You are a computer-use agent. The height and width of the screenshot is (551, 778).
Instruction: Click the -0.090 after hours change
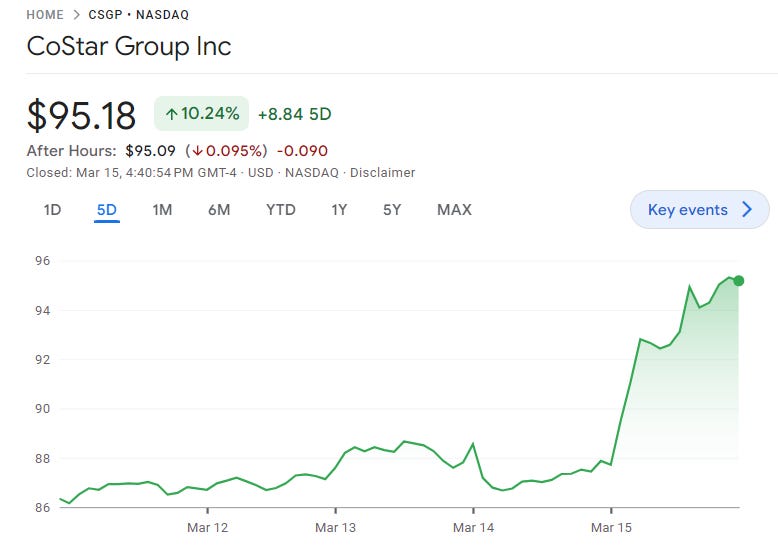click(x=302, y=151)
